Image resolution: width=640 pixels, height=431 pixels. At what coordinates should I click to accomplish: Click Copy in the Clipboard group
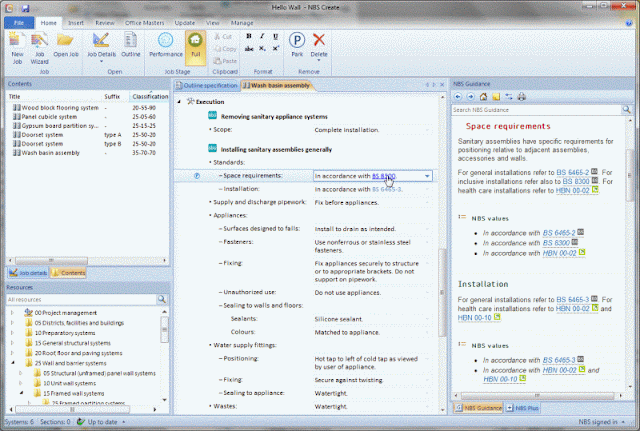pyautogui.click(x=225, y=49)
